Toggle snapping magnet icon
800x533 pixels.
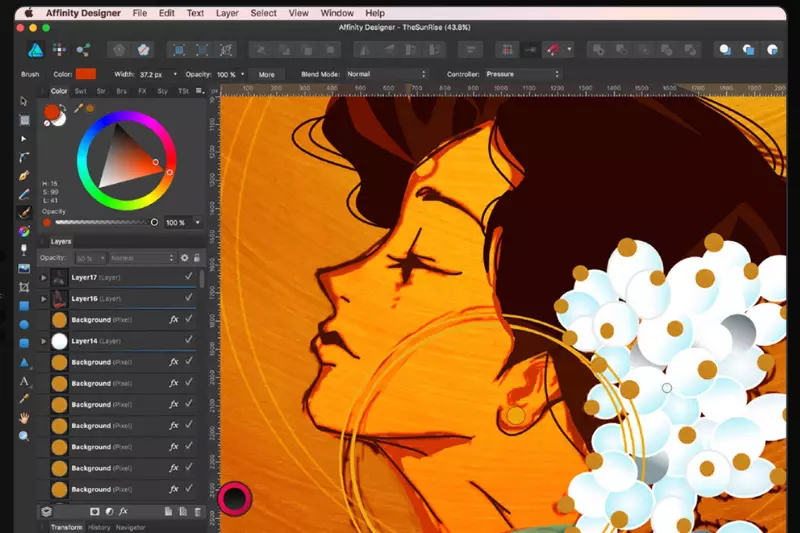[553, 49]
